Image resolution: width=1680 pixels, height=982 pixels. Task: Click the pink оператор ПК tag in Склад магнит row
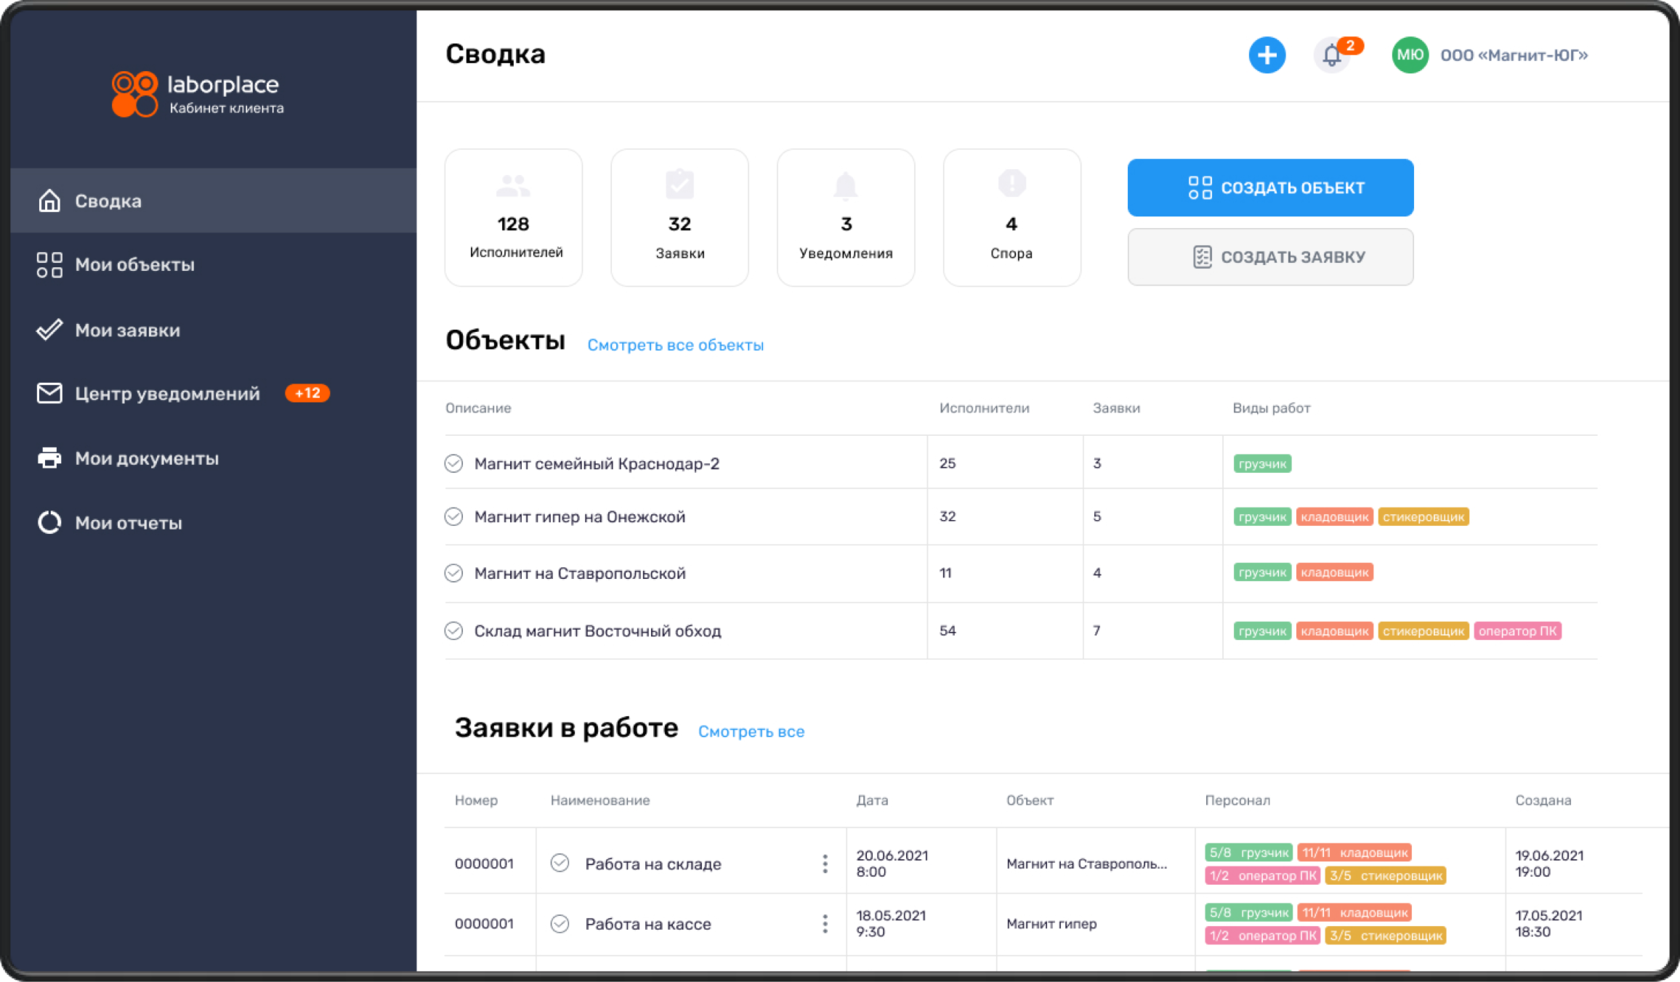tap(1518, 631)
